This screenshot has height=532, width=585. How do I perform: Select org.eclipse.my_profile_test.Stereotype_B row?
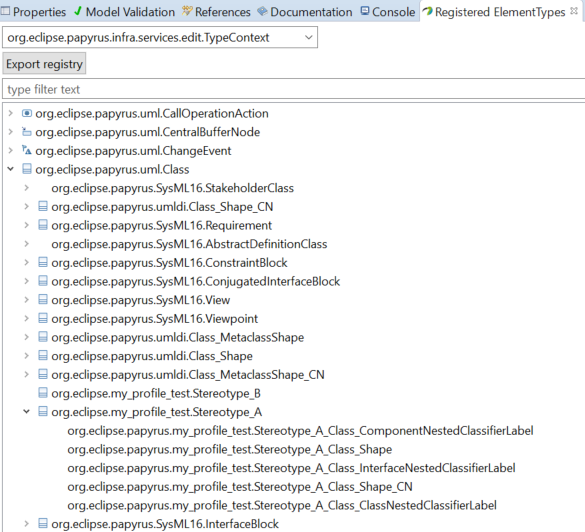point(156,393)
